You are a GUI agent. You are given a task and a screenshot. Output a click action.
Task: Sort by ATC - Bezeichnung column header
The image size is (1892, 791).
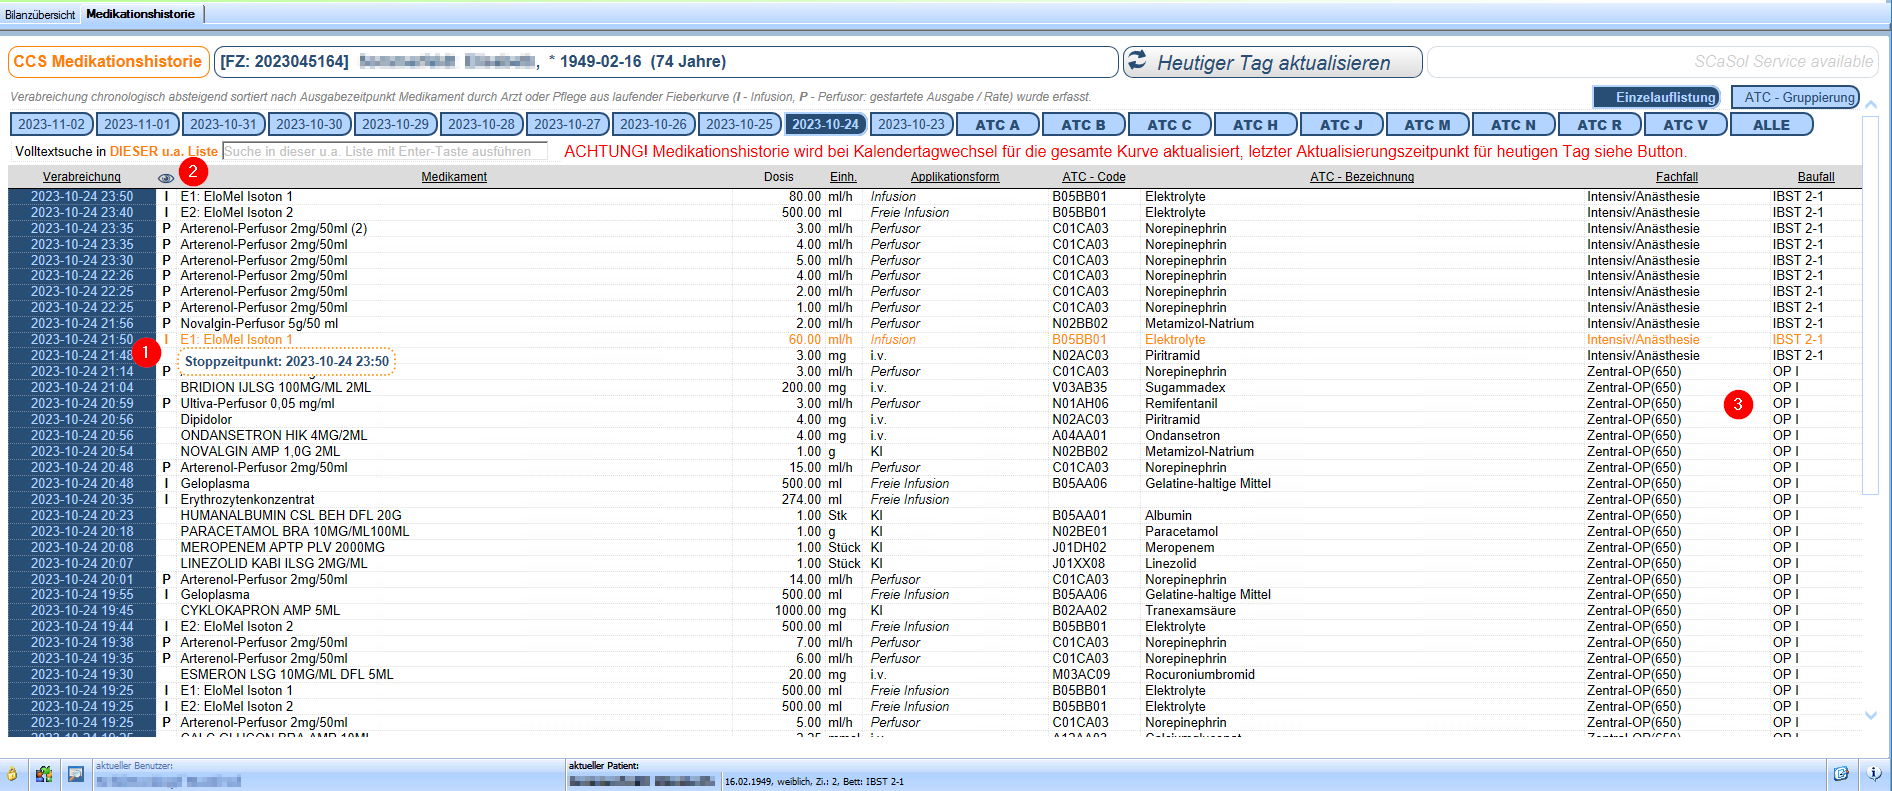(x=1362, y=177)
